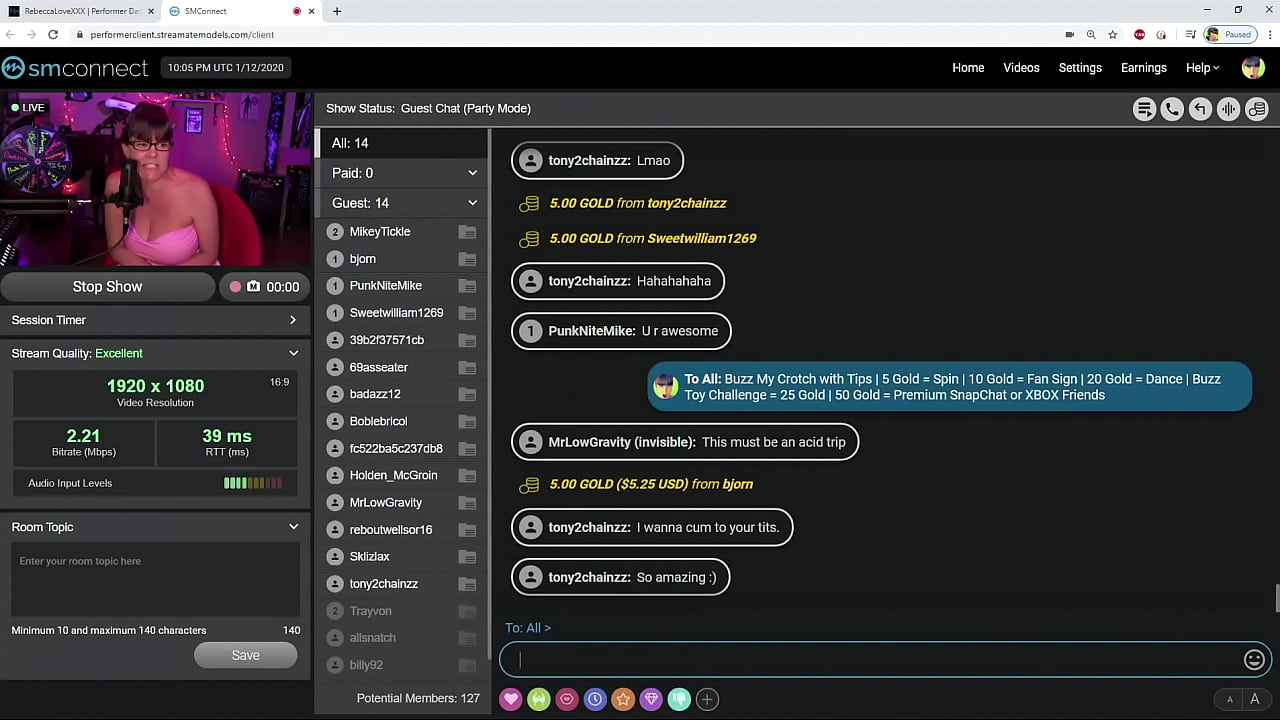Collapse the Guest: 14 user list
This screenshot has height=720, width=1280.
(472, 203)
